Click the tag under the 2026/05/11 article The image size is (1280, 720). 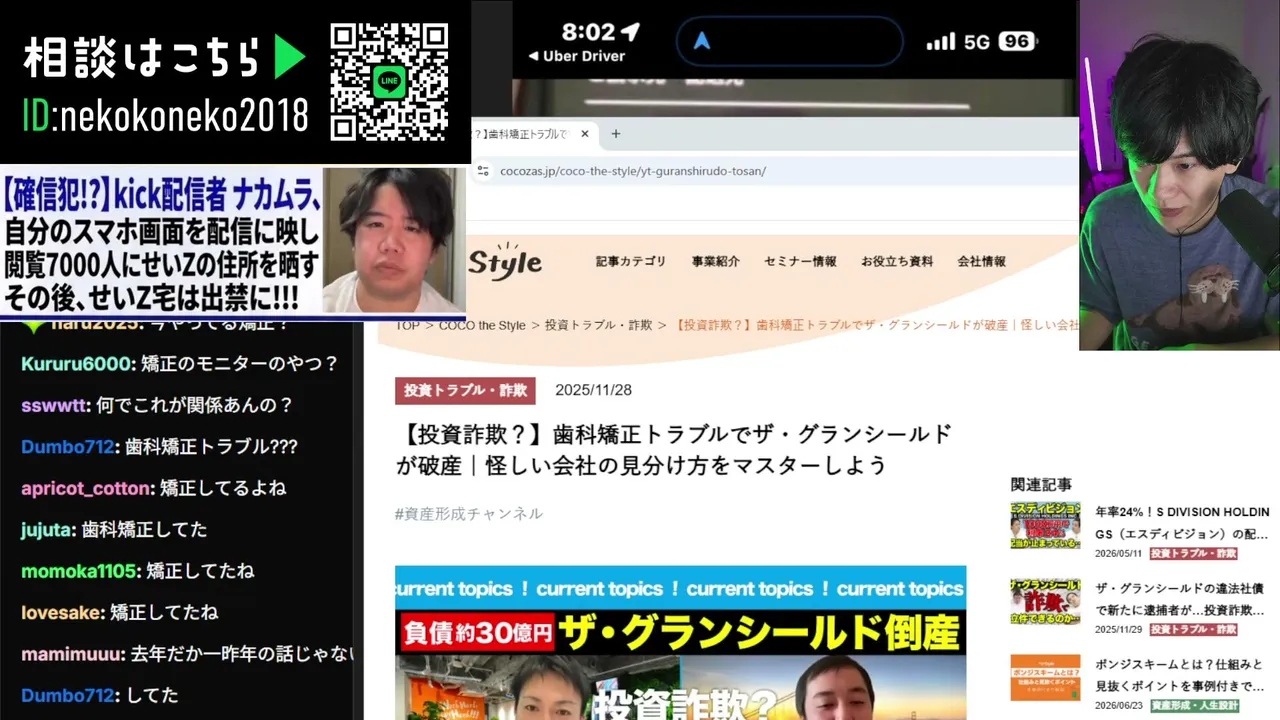1193,553
